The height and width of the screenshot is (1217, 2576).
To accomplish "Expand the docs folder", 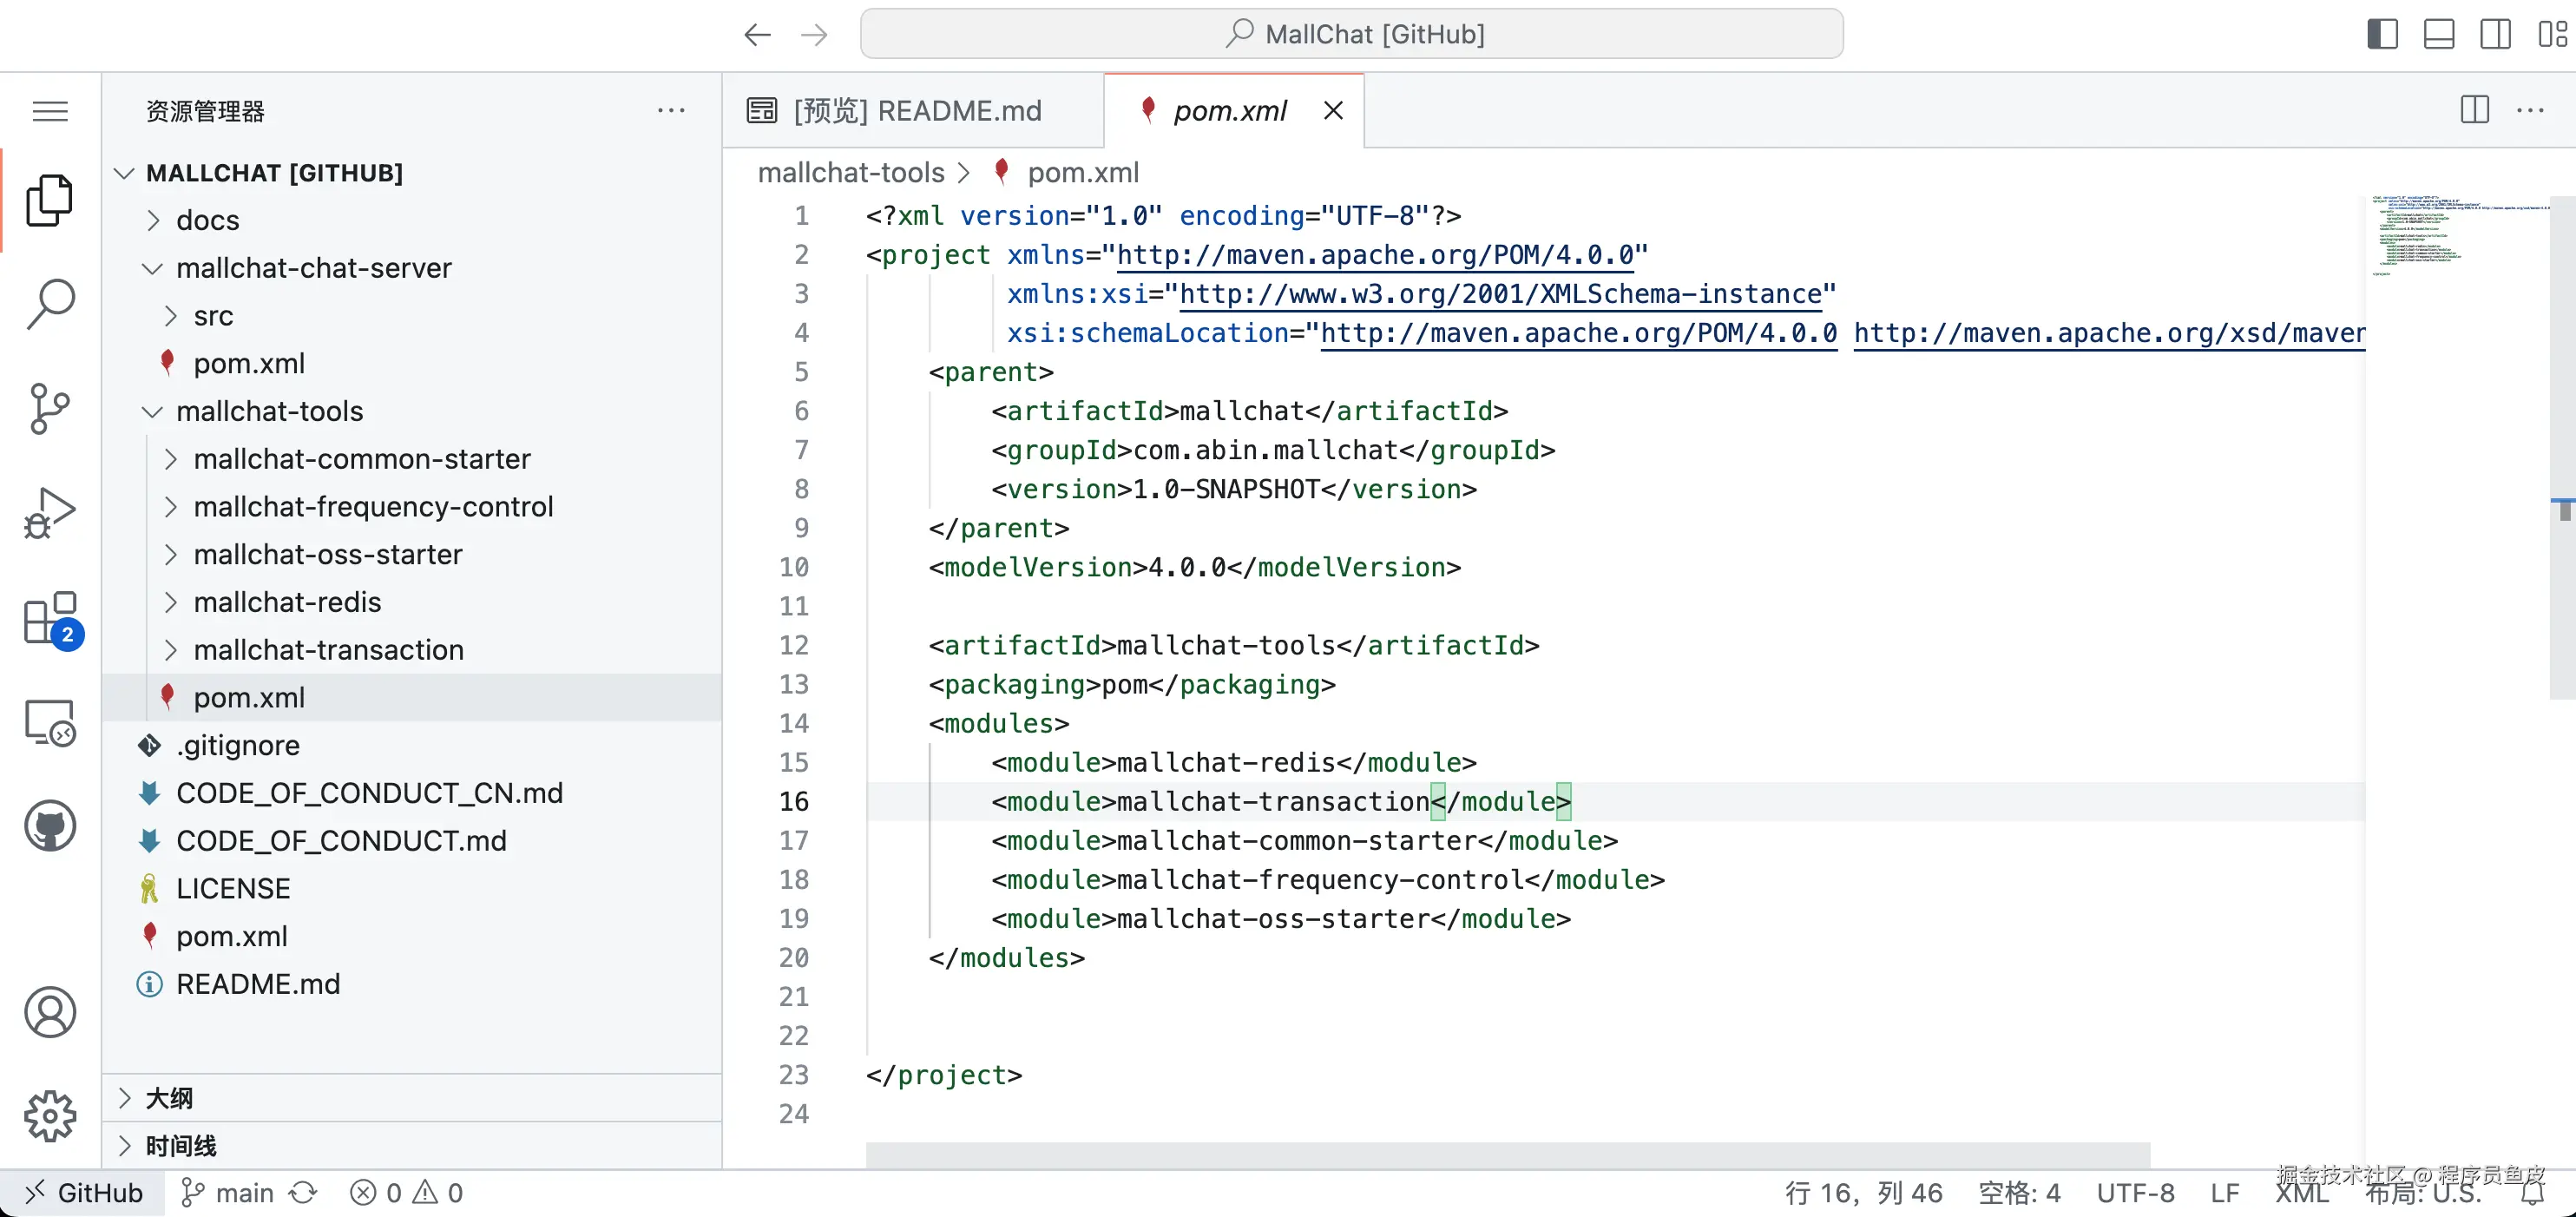I will (x=207, y=220).
